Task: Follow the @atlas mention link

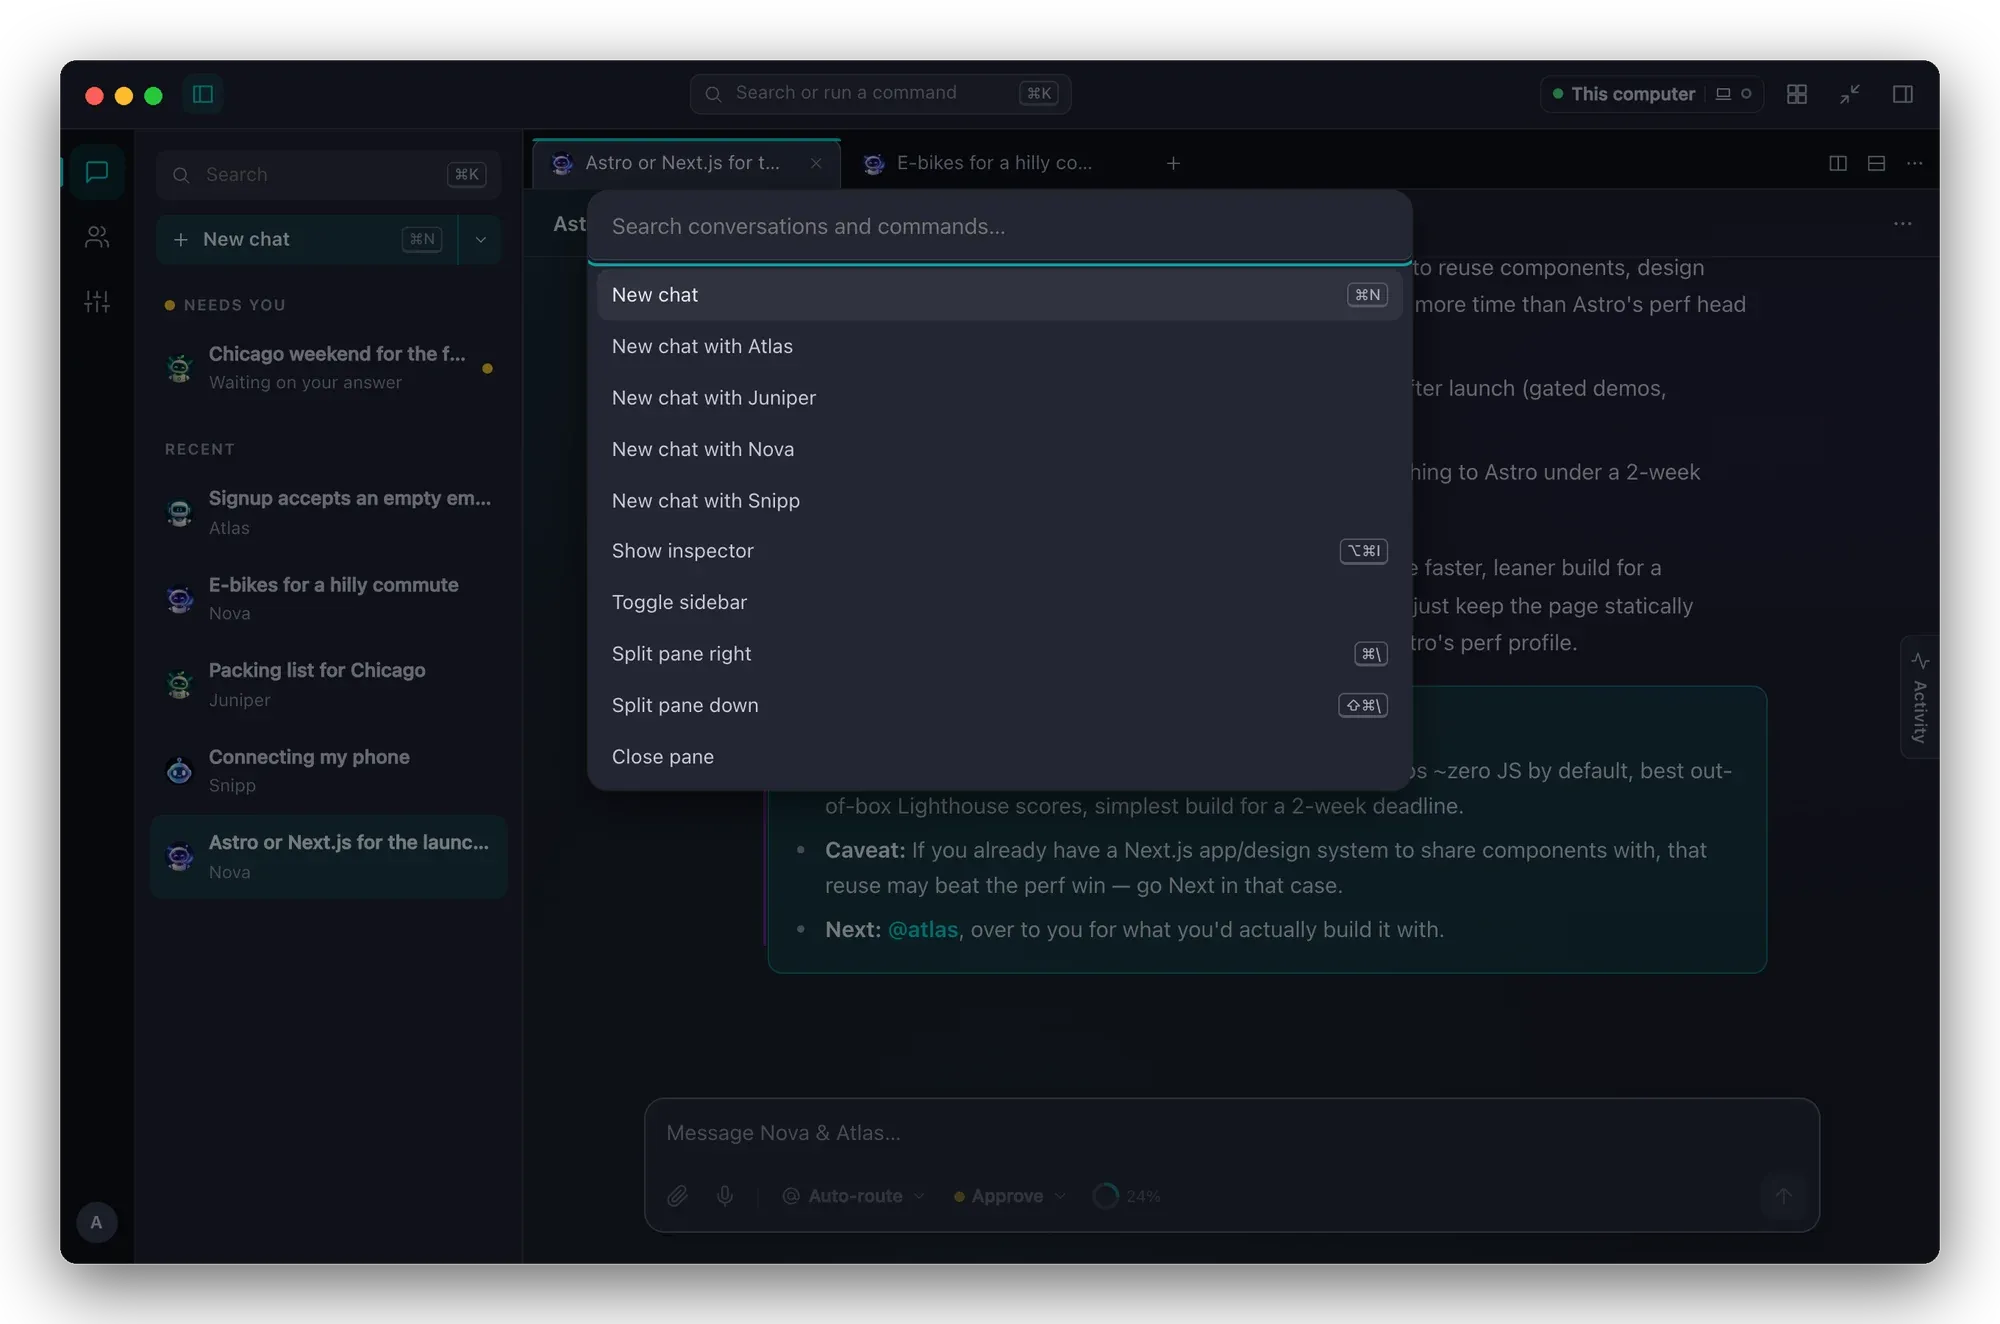Action: [922, 929]
